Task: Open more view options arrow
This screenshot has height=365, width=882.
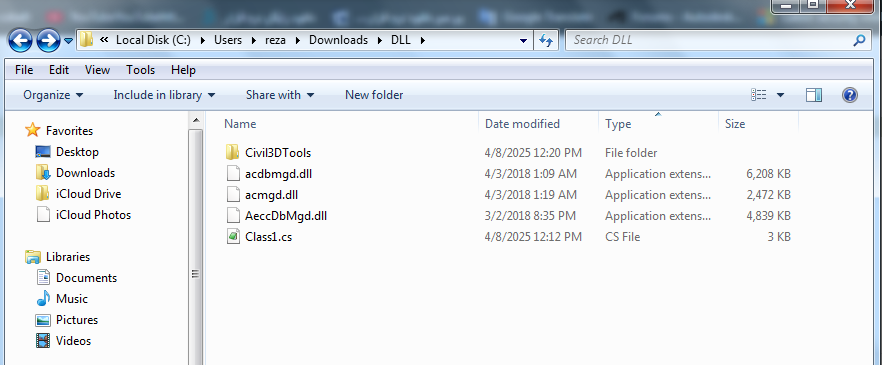Action: point(780,95)
